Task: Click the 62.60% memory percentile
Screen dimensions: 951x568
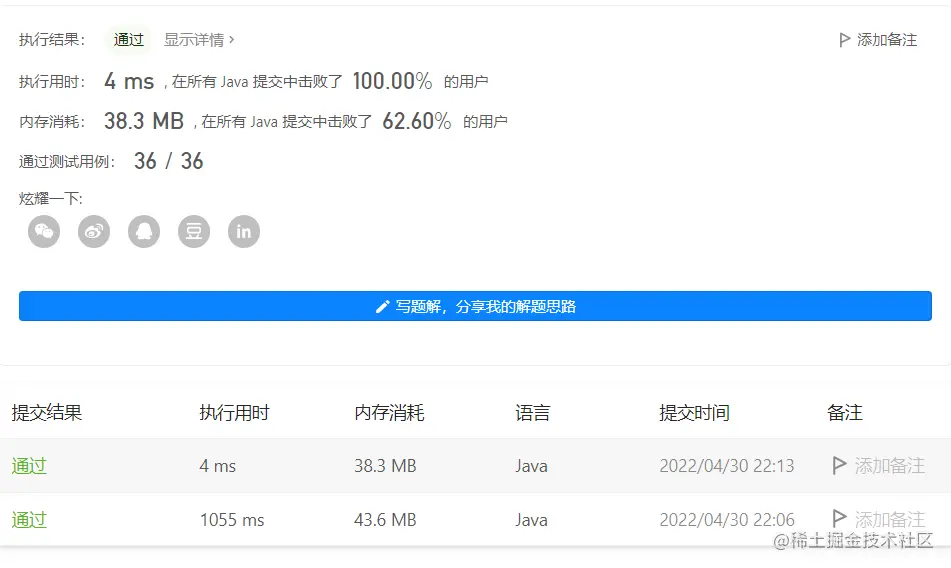Action: pyautogui.click(x=417, y=121)
